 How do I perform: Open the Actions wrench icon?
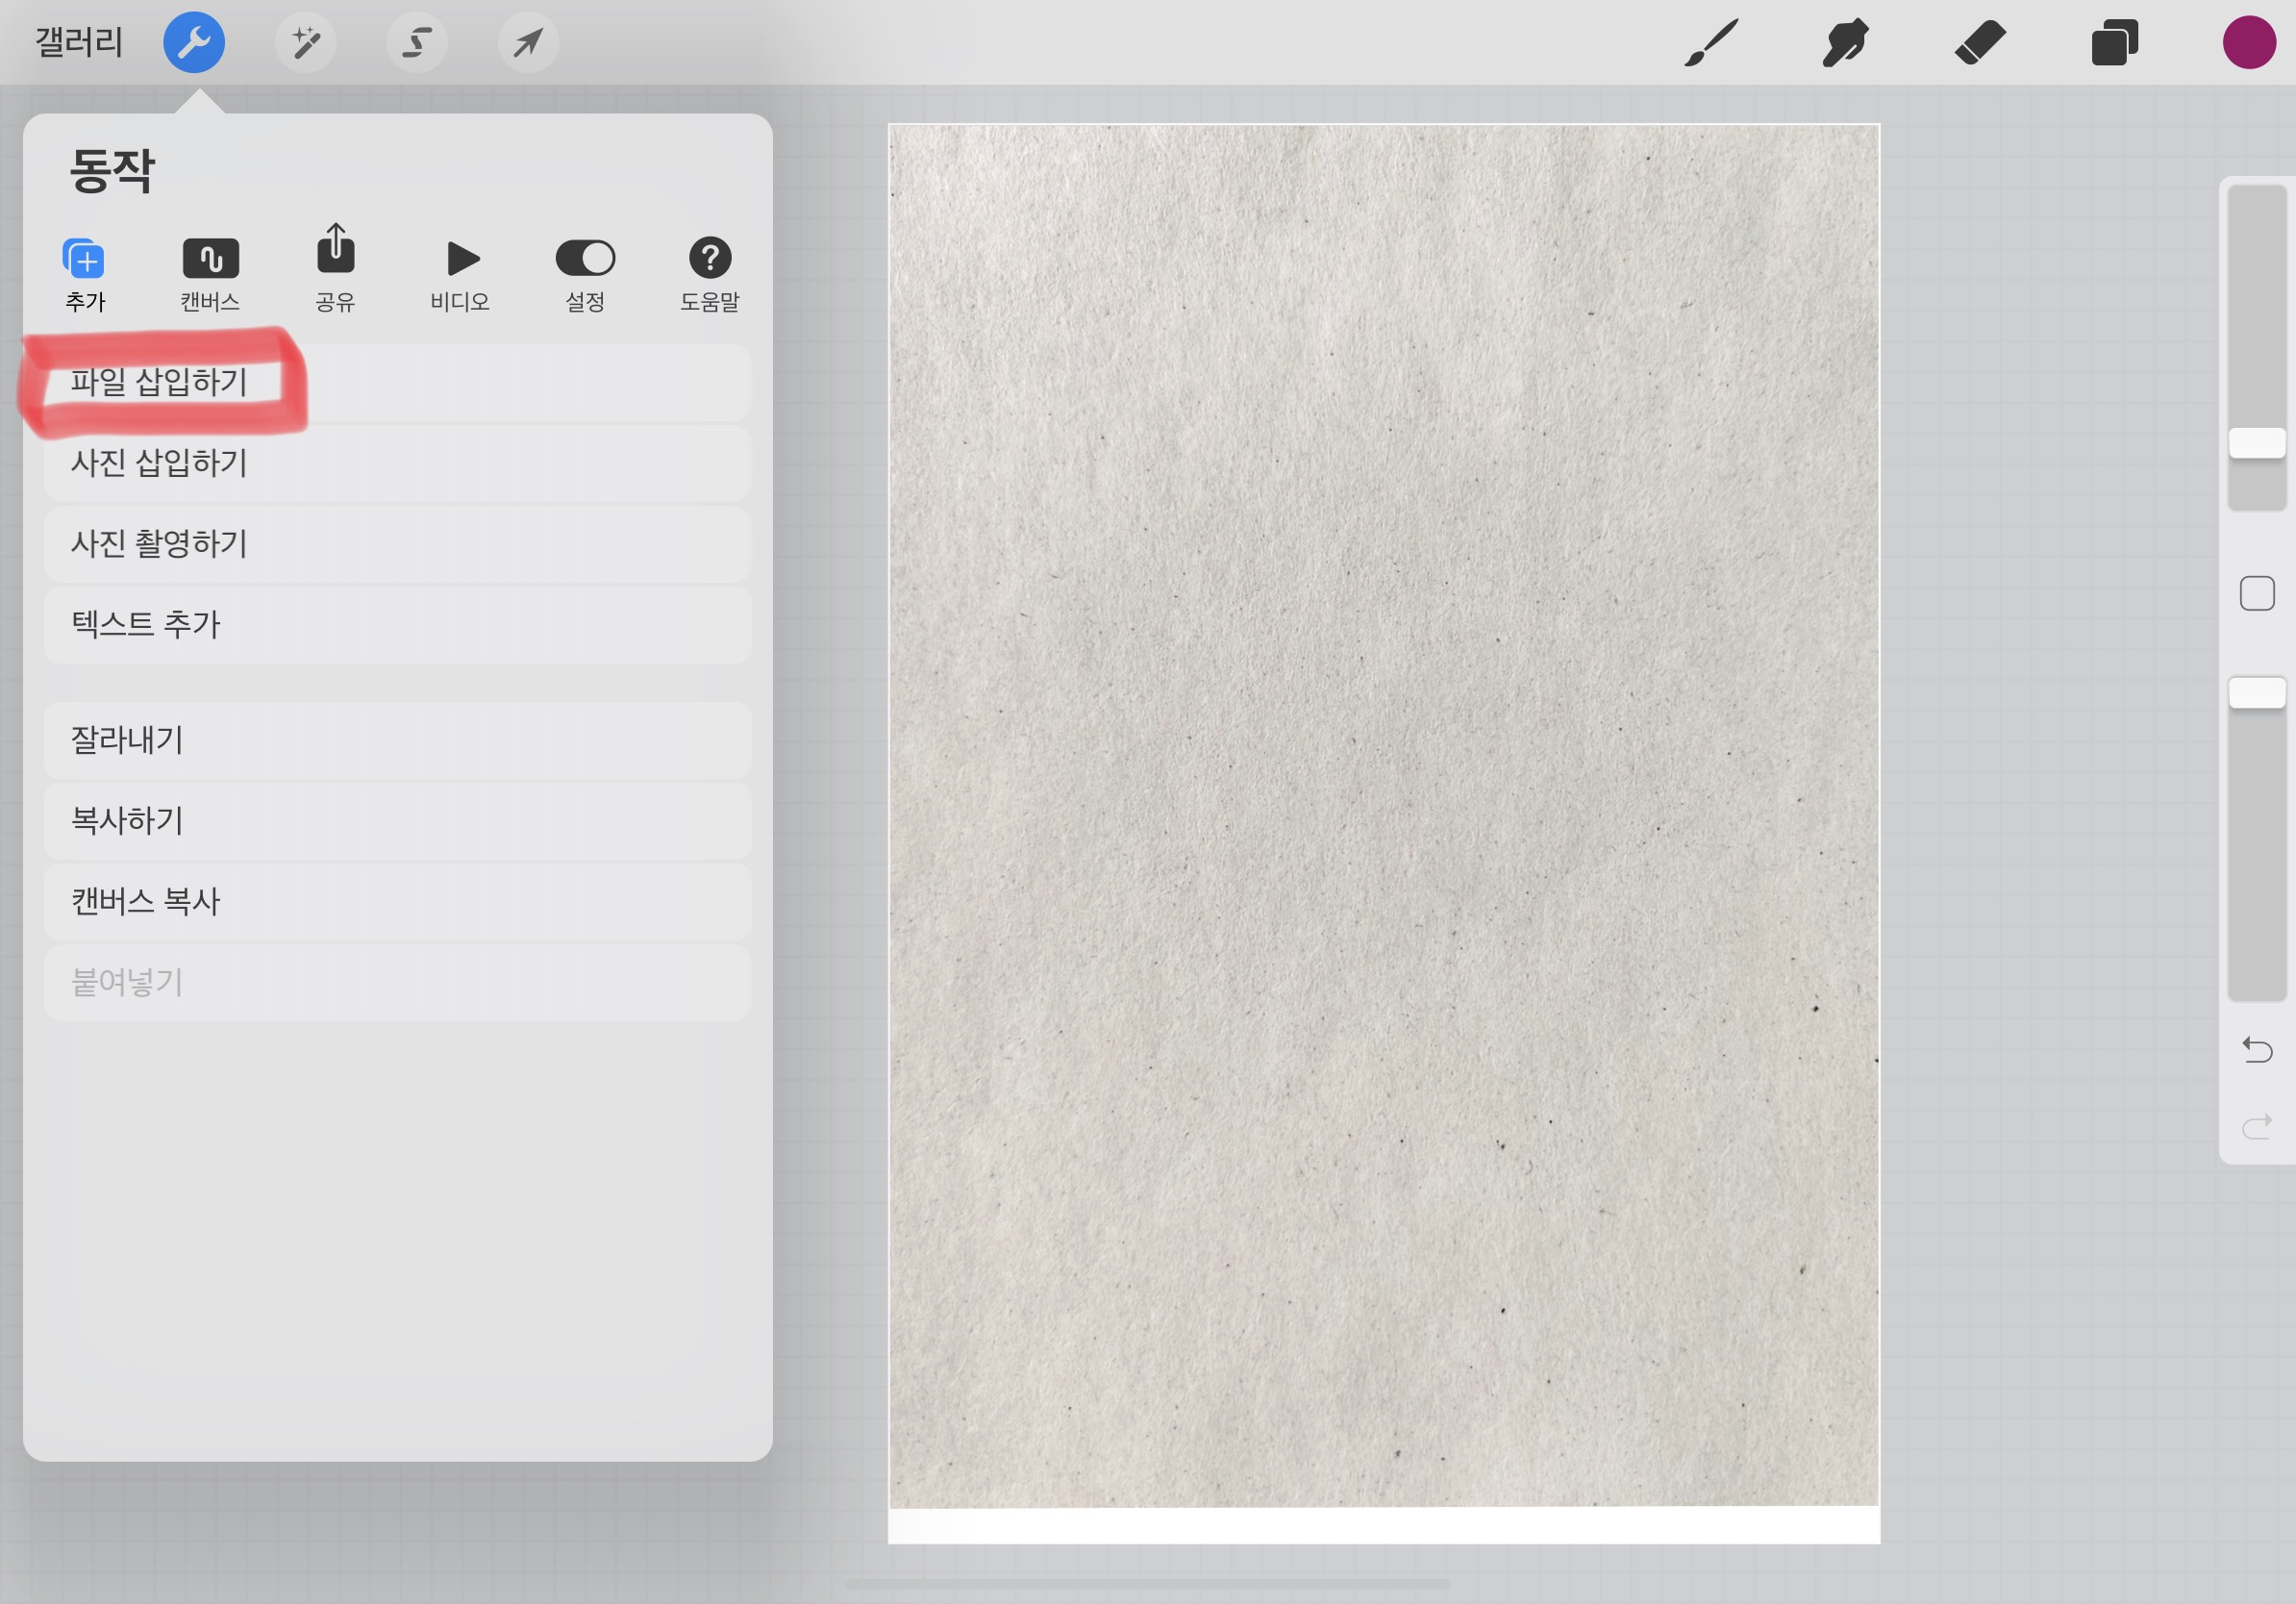coord(193,42)
